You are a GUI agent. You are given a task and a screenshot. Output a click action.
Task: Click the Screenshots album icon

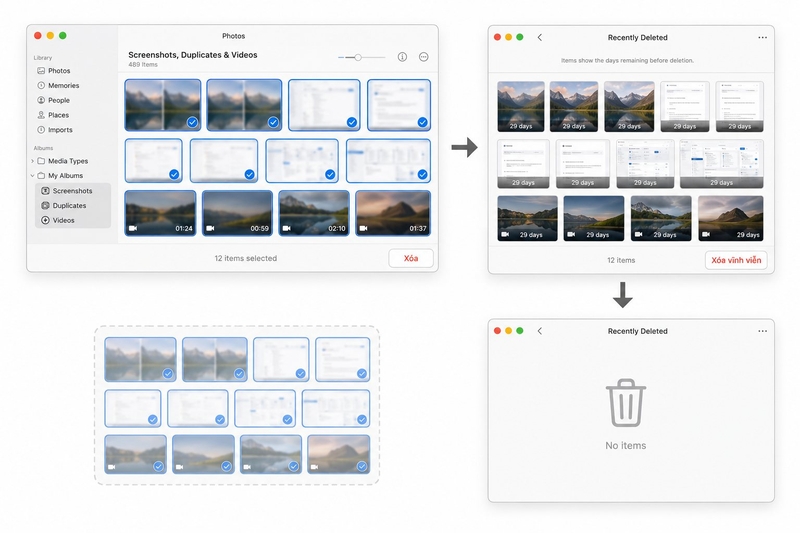click(x=45, y=191)
